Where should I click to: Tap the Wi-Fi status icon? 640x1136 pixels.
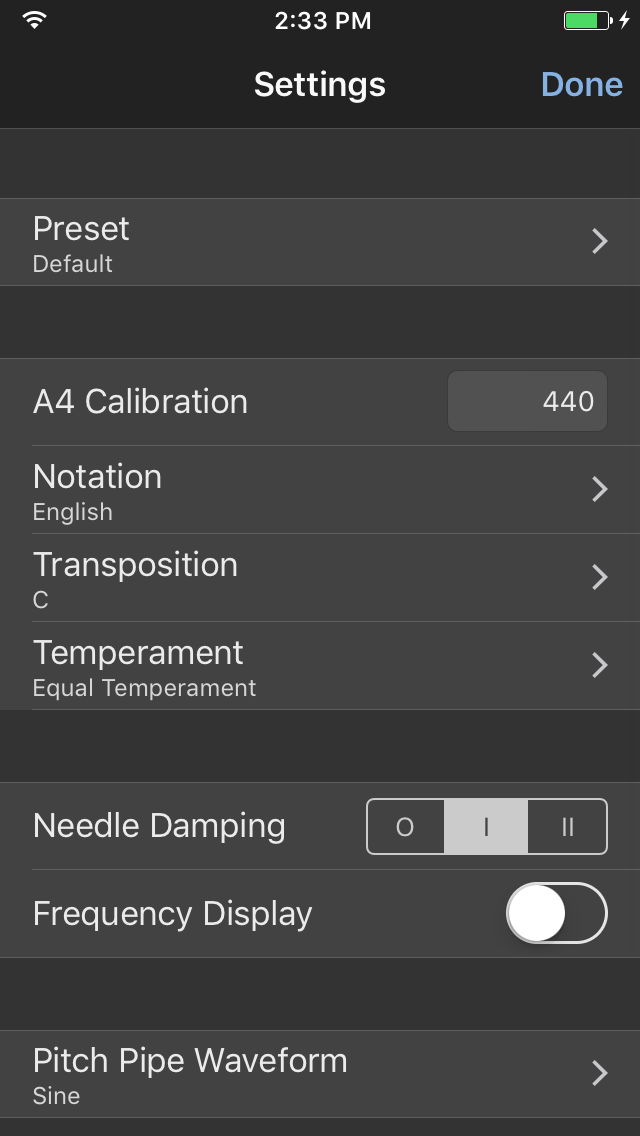point(35,20)
